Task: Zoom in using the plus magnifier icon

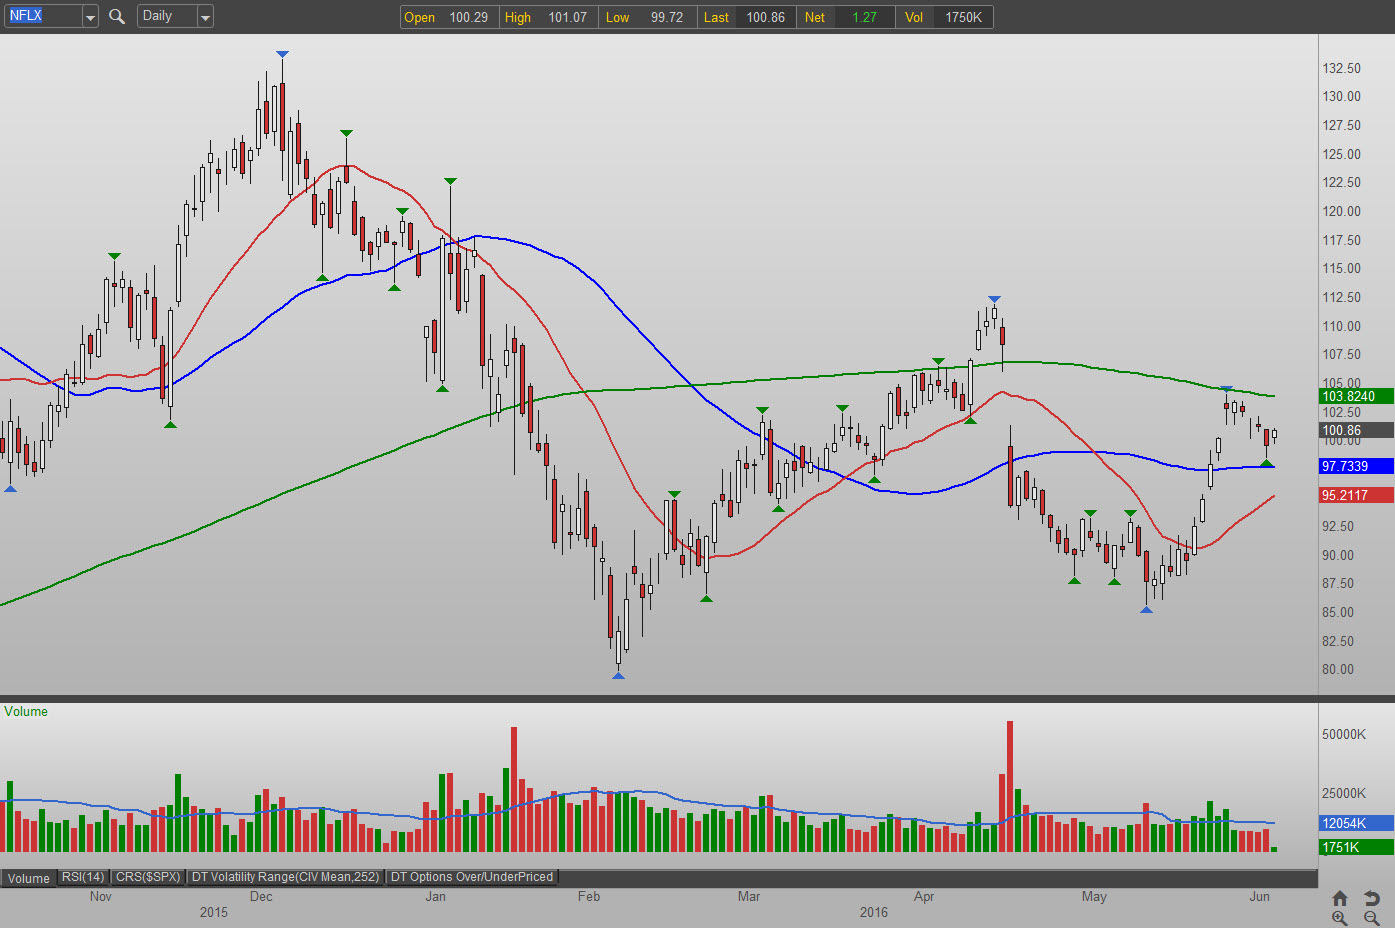Action: tap(1340, 918)
